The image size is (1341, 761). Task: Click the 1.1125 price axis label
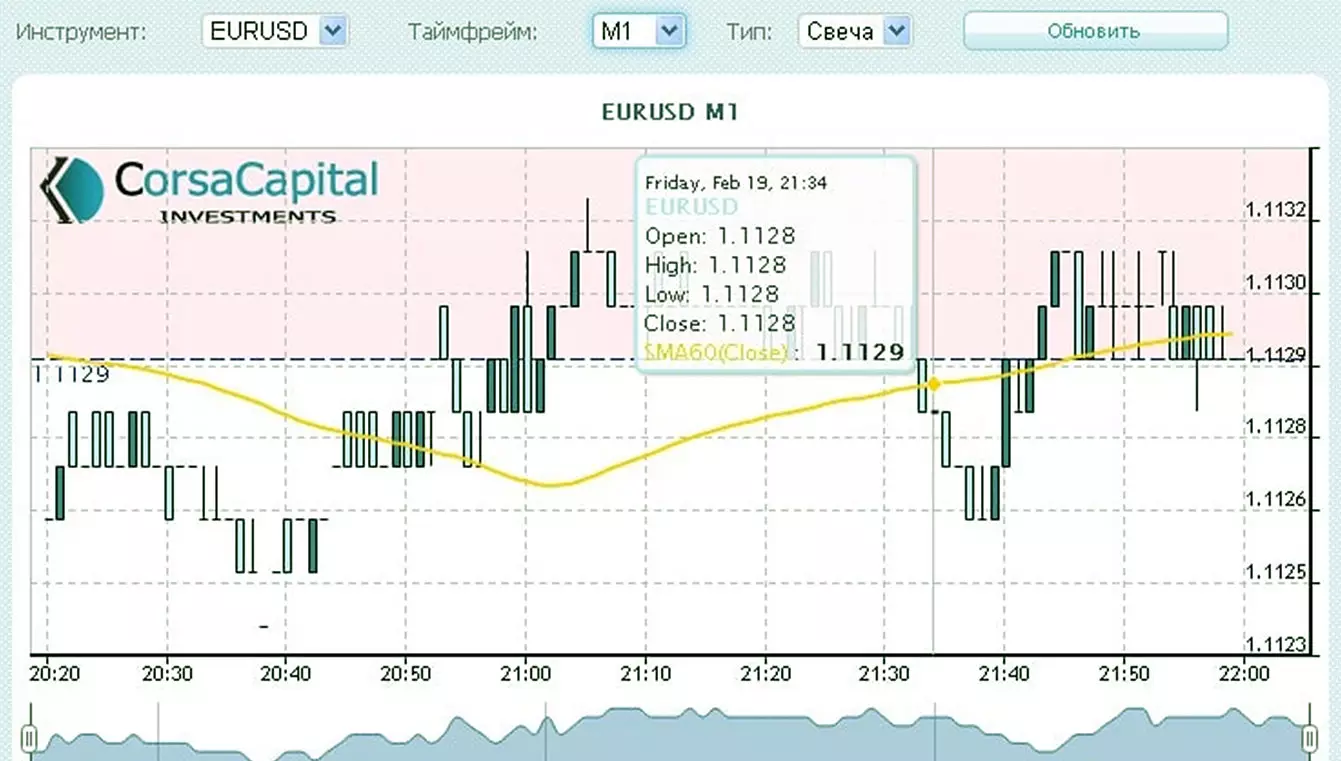click(1275, 573)
